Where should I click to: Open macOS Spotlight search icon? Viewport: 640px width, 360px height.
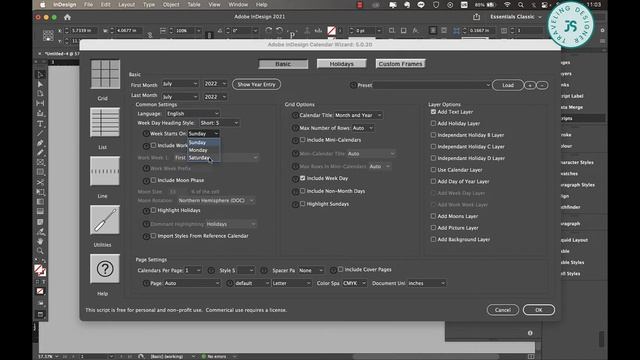click(520, 5)
